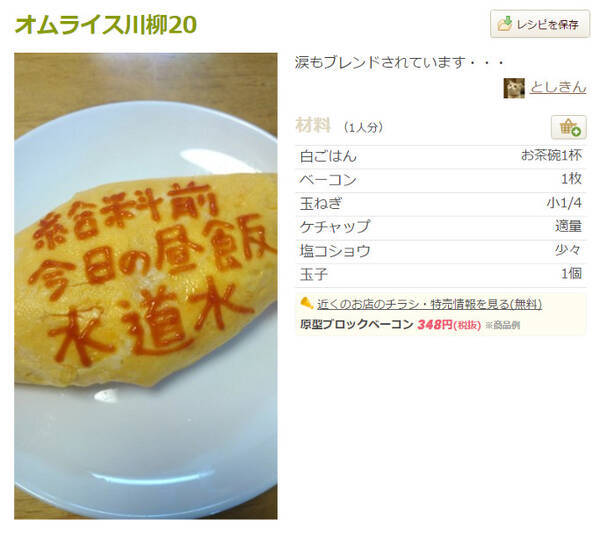The image size is (600, 533).
Task: Select the 塩コショウ ingredient row
Action: click(441, 252)
